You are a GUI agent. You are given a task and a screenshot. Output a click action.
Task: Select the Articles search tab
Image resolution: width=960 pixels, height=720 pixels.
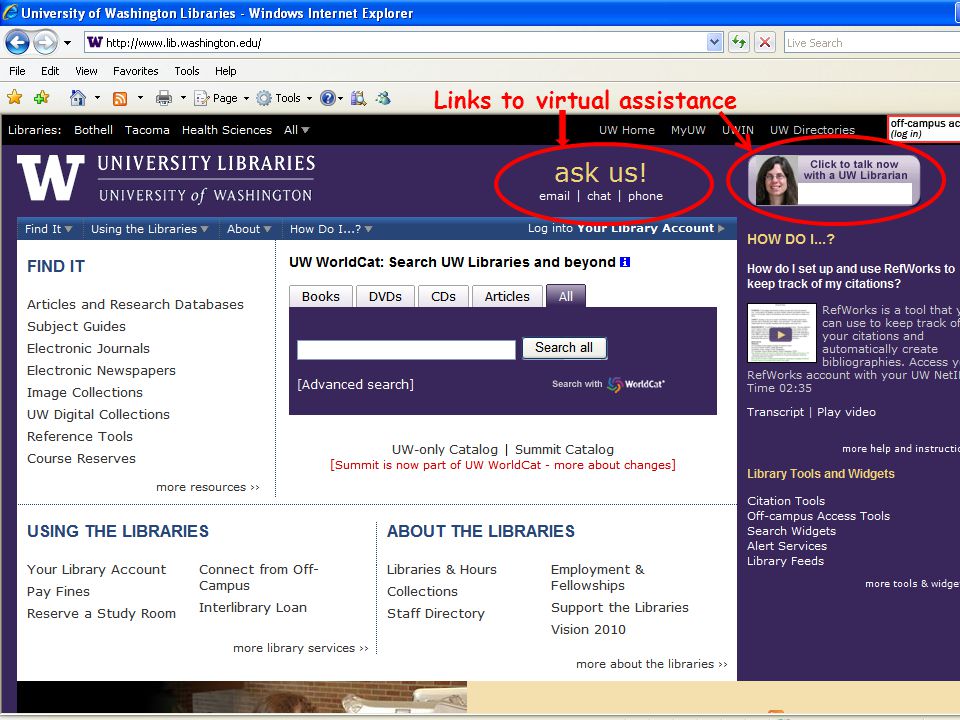tap(507, 296)
